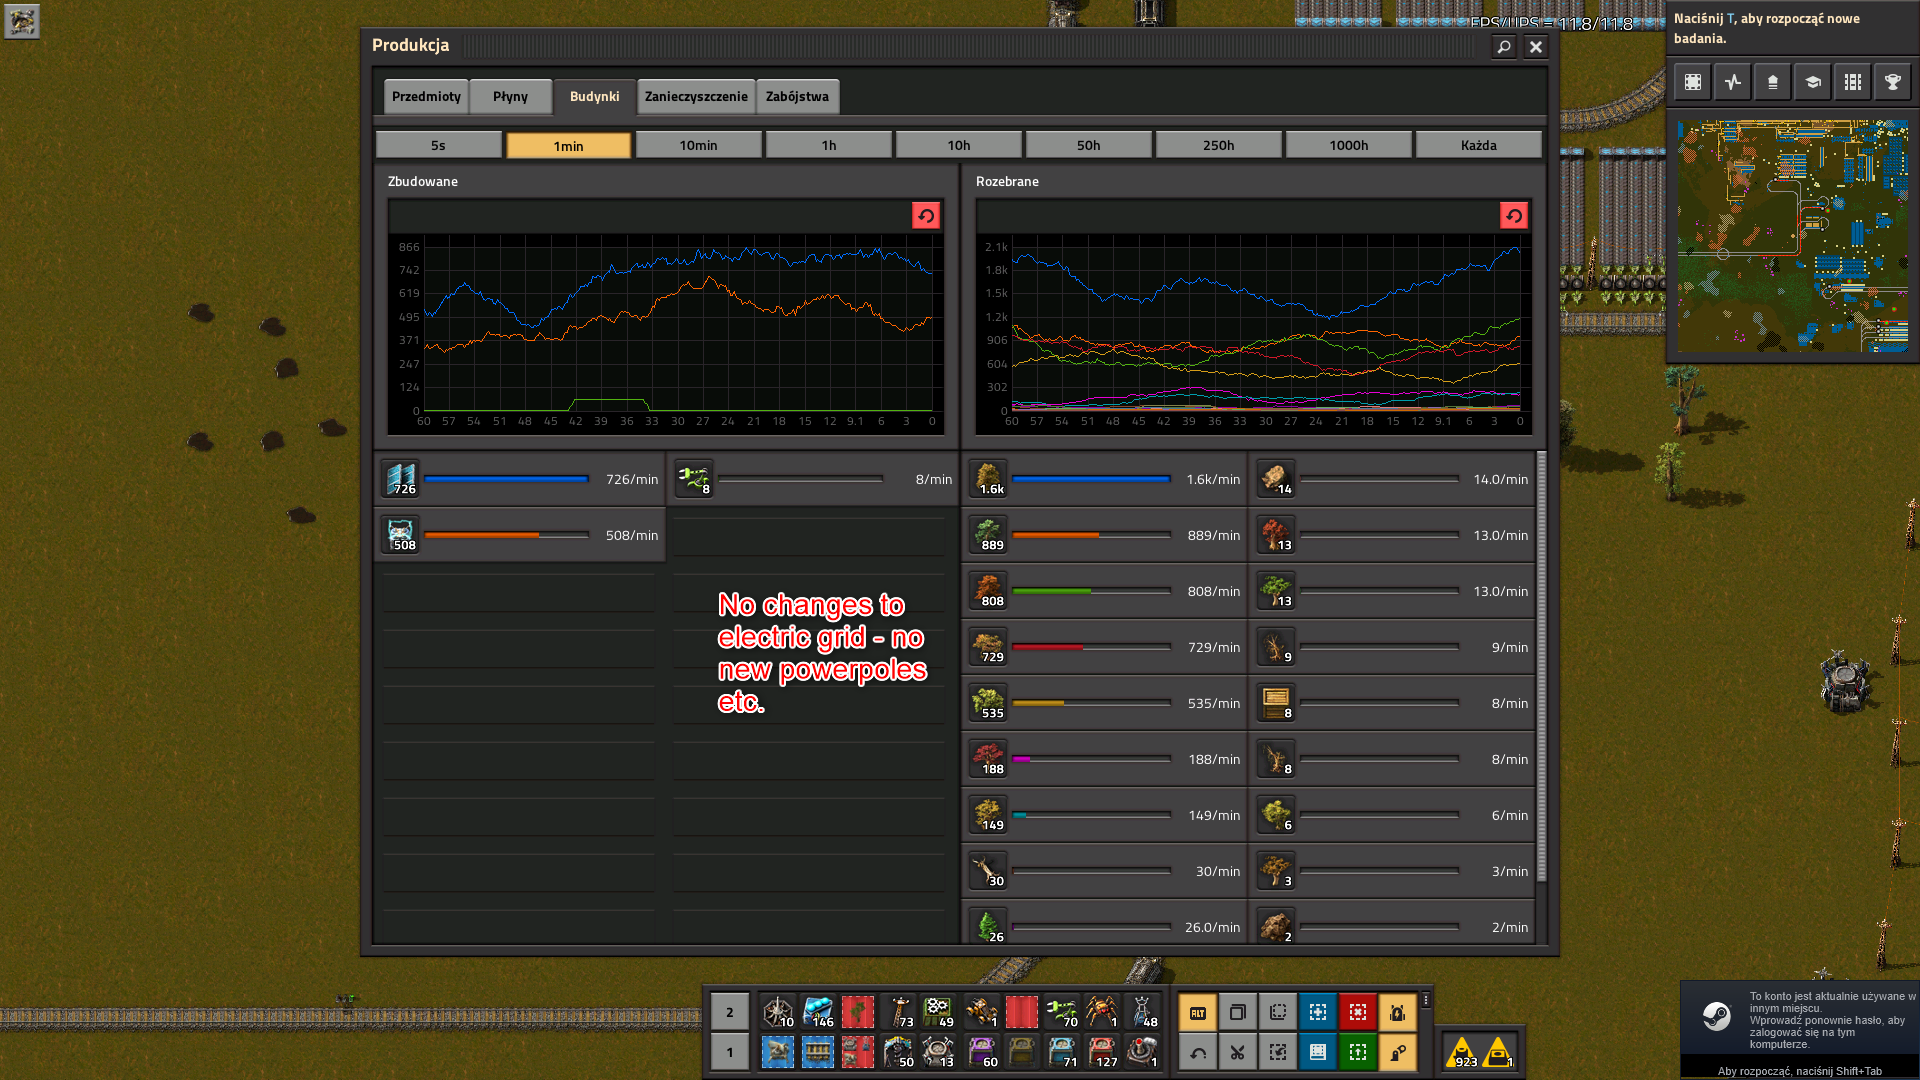Select the purple chest slot with count 60
Image resolution: width=1920 pixels, height=1080 pixels.
point(982,1052)
